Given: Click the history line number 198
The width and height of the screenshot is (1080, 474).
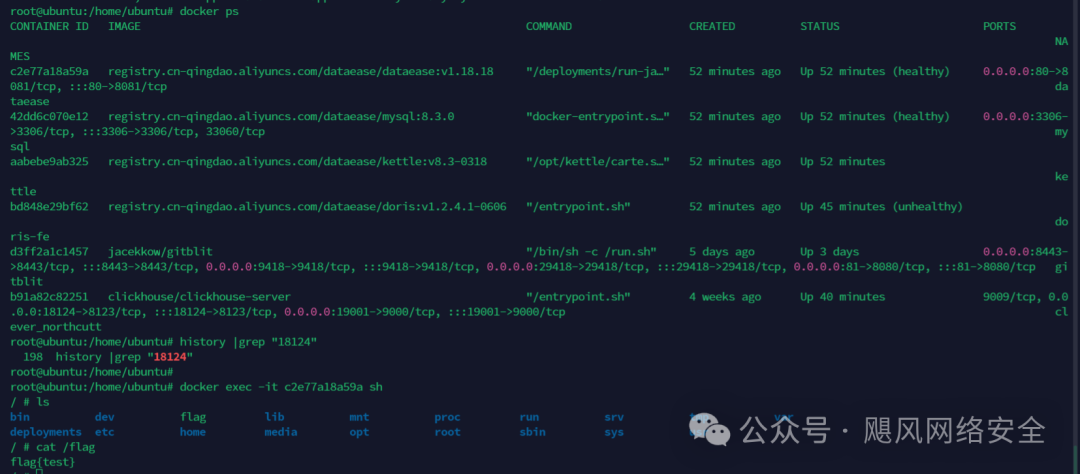Looking at the screenshot, I should (x=32, y=357).
